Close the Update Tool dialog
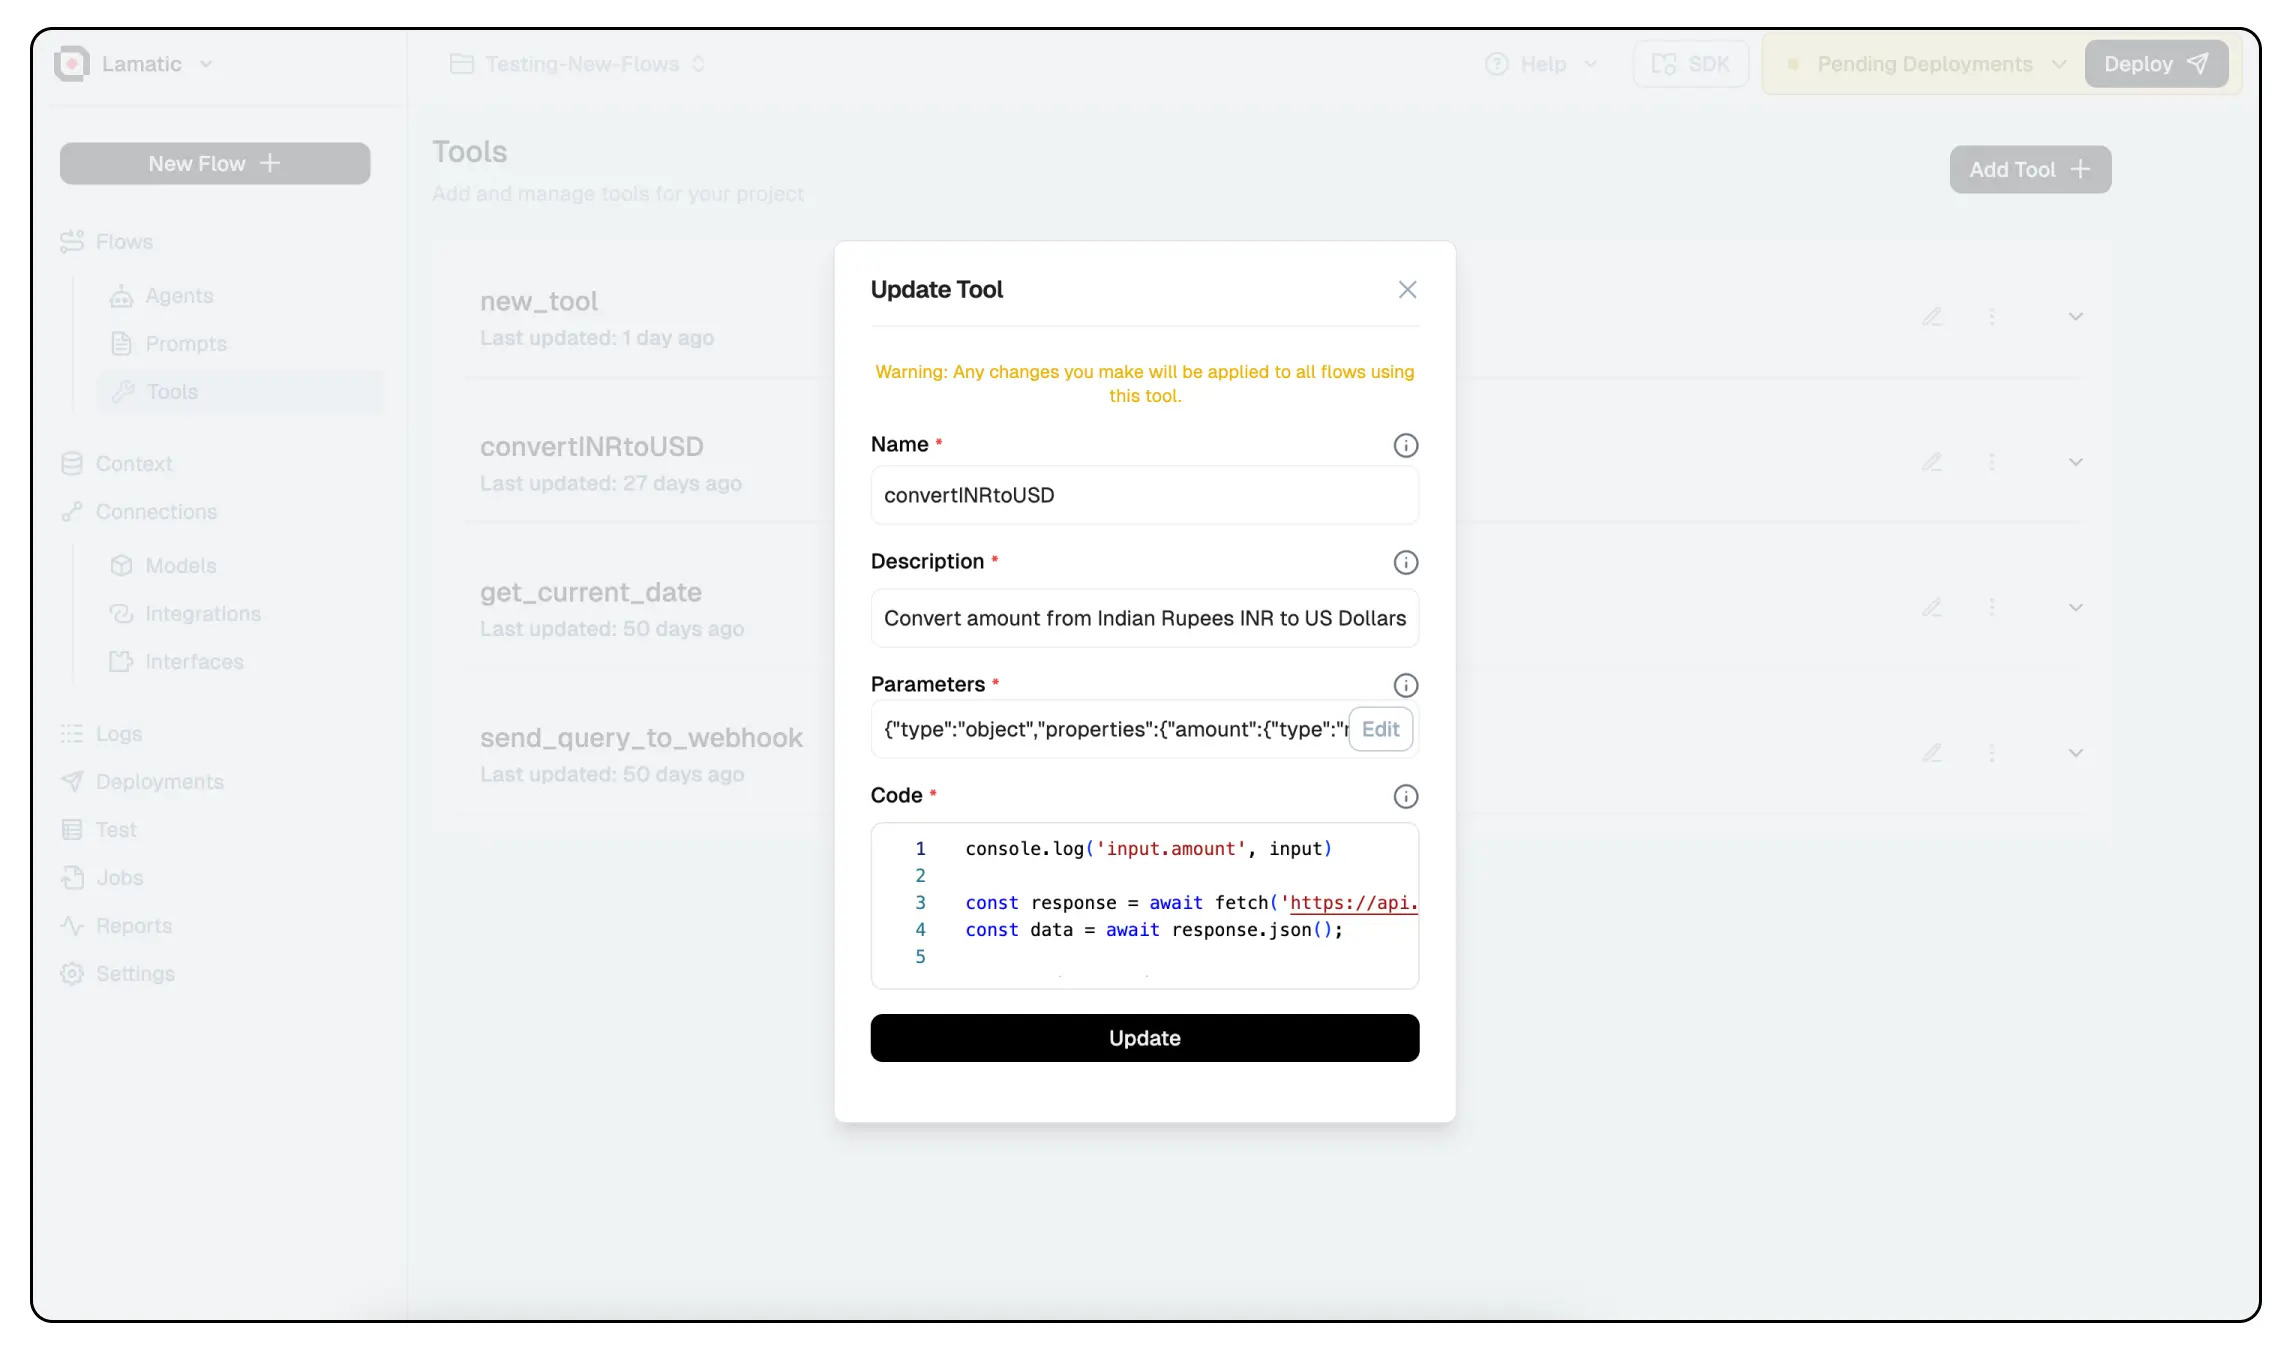Screen dimensions: 2291x1350 [x=1407, y=290]
